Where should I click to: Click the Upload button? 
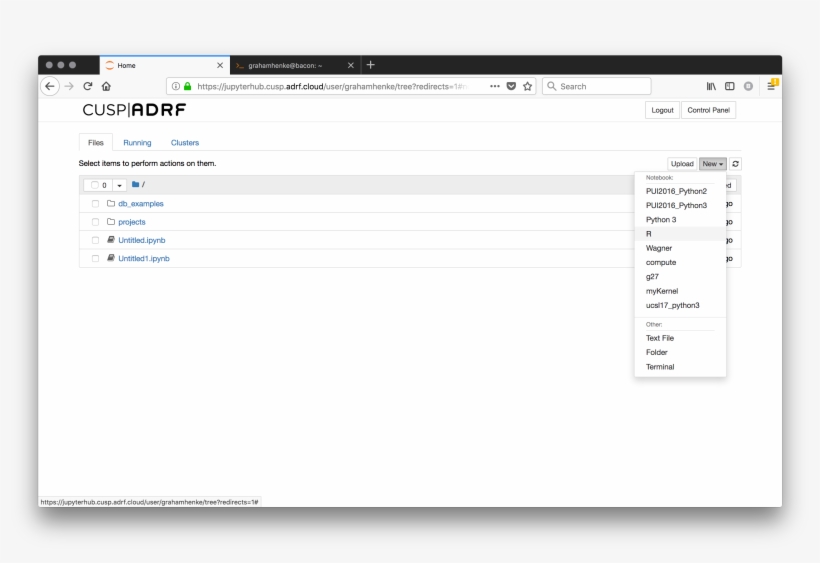click(x=682, y=164)
